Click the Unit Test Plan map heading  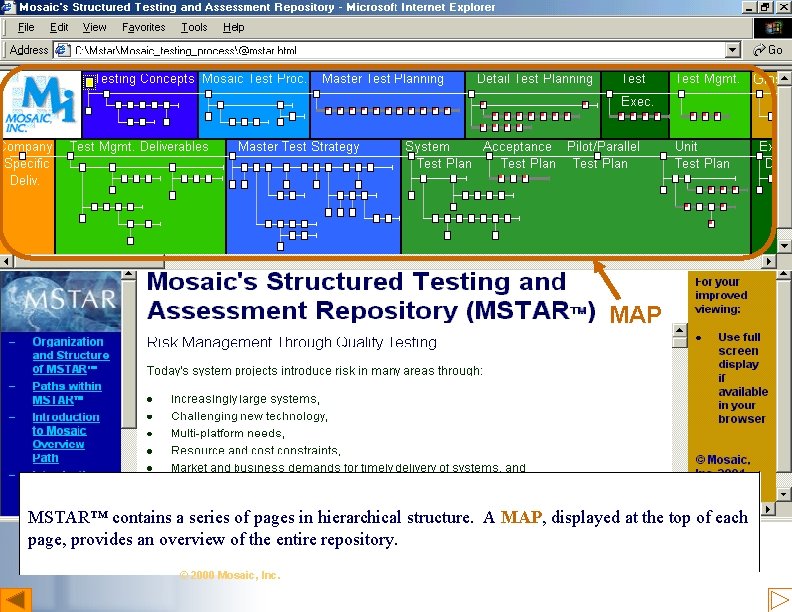pyautogui.click(x=702, y=155)
